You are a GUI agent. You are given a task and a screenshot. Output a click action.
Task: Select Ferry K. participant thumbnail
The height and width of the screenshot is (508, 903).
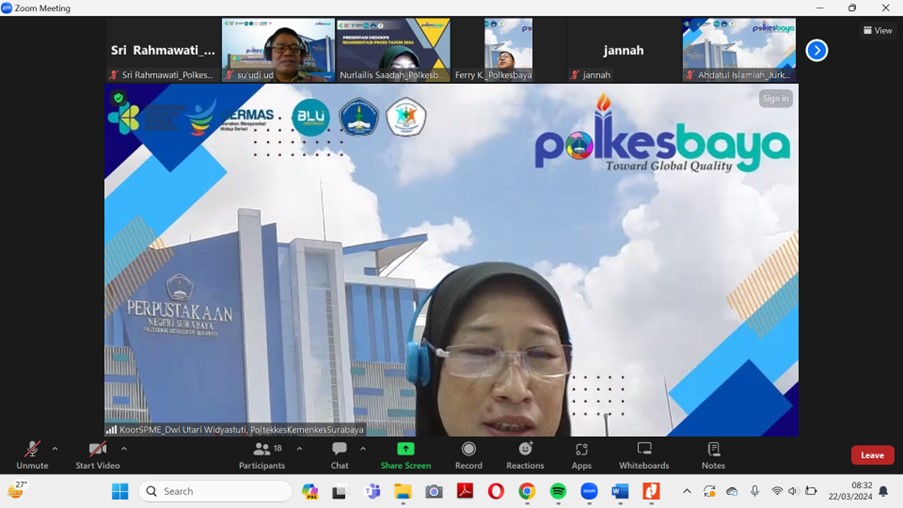(509, 50)
